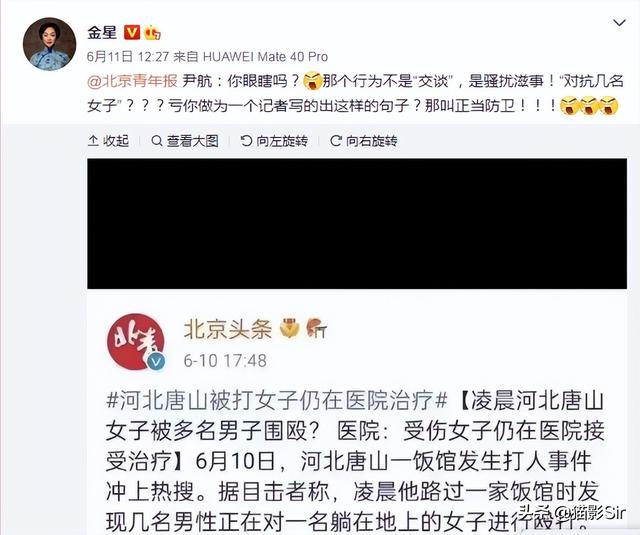Open the 北京头条 red logo avatar
Viewport: 640px width, 535px height.
coord(136,342)
